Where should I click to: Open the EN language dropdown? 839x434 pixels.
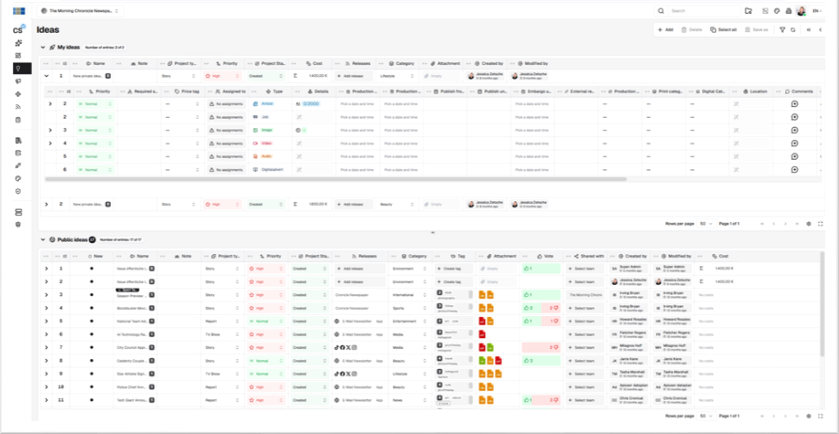(817, 11)
